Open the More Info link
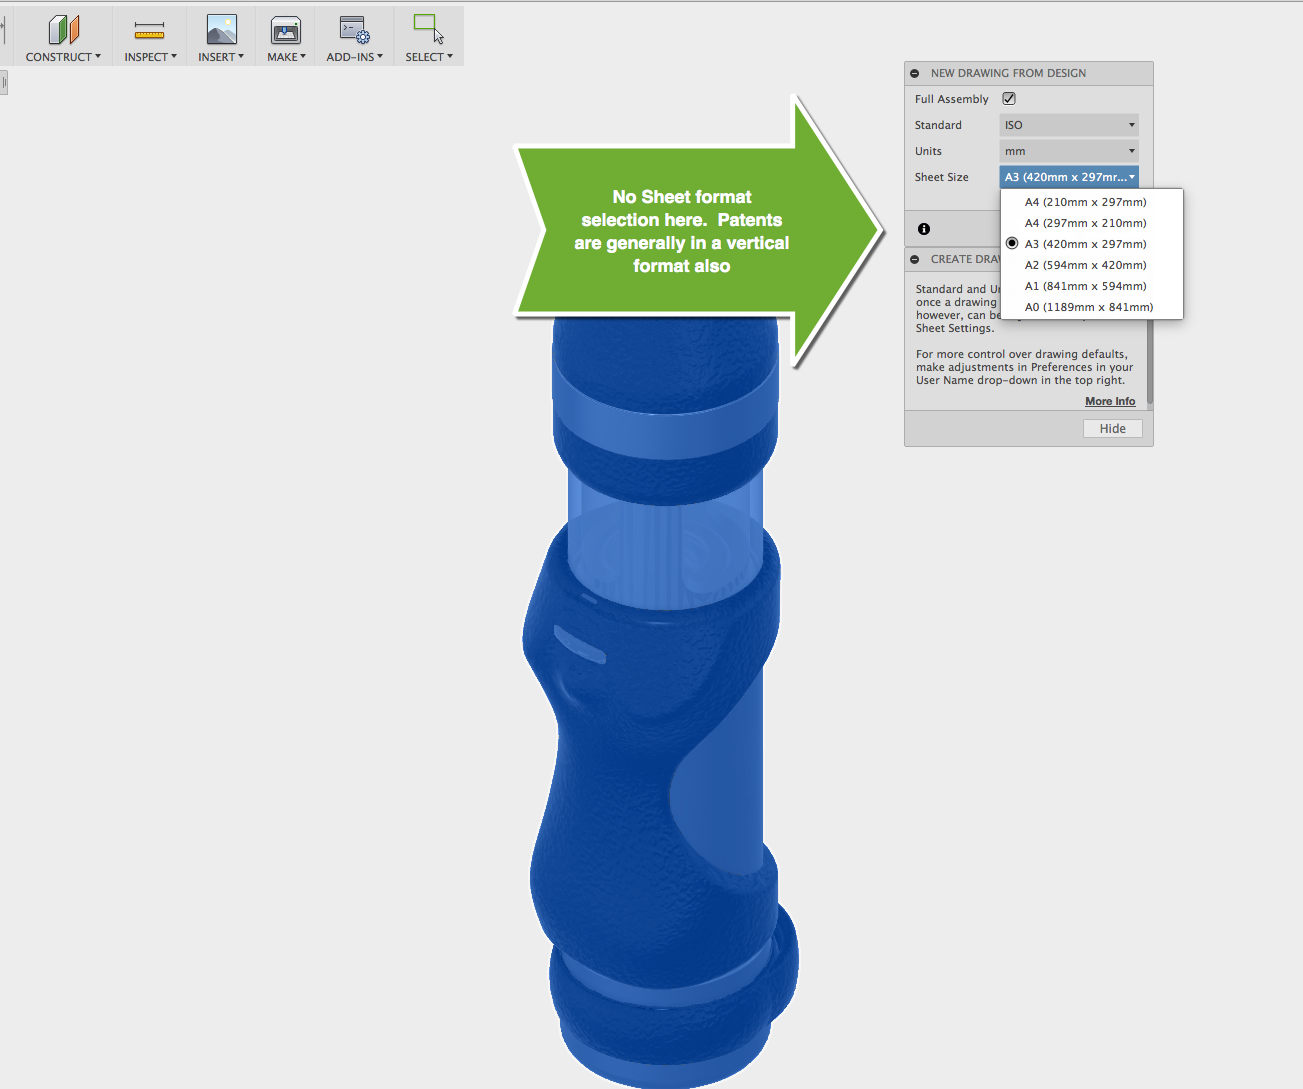The height and width of the screenshot is (1089, 1303). [1109, 400]
